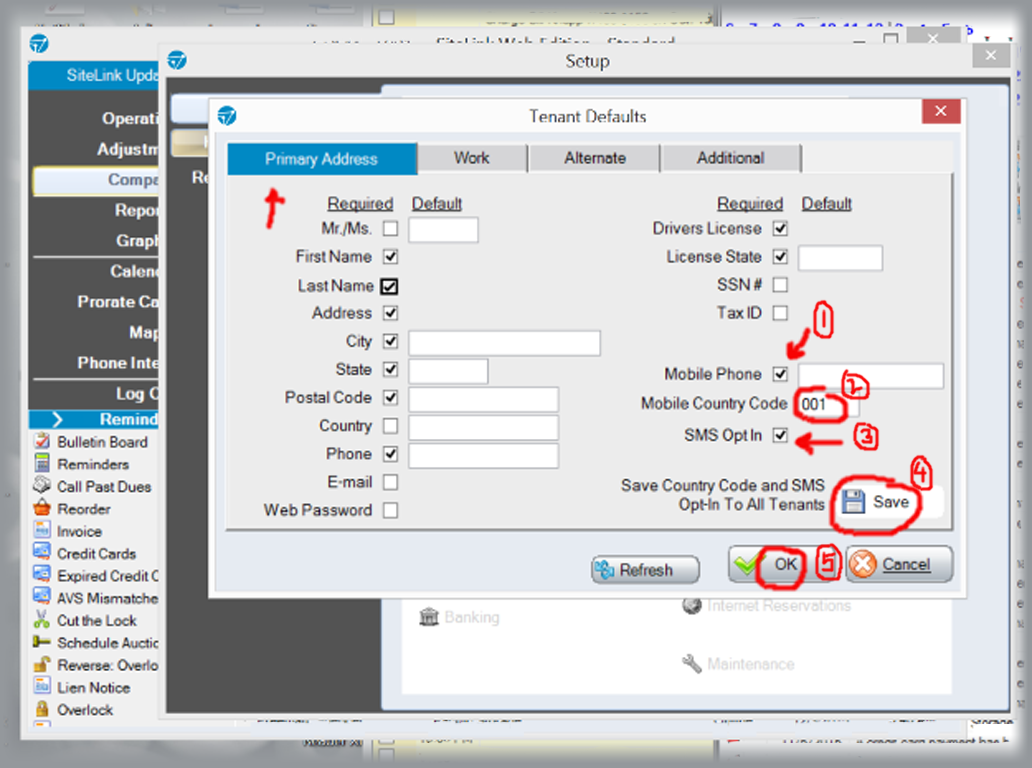
Task: Enable the SMS Opt In checkbox
Action: [x=780, y=436]
